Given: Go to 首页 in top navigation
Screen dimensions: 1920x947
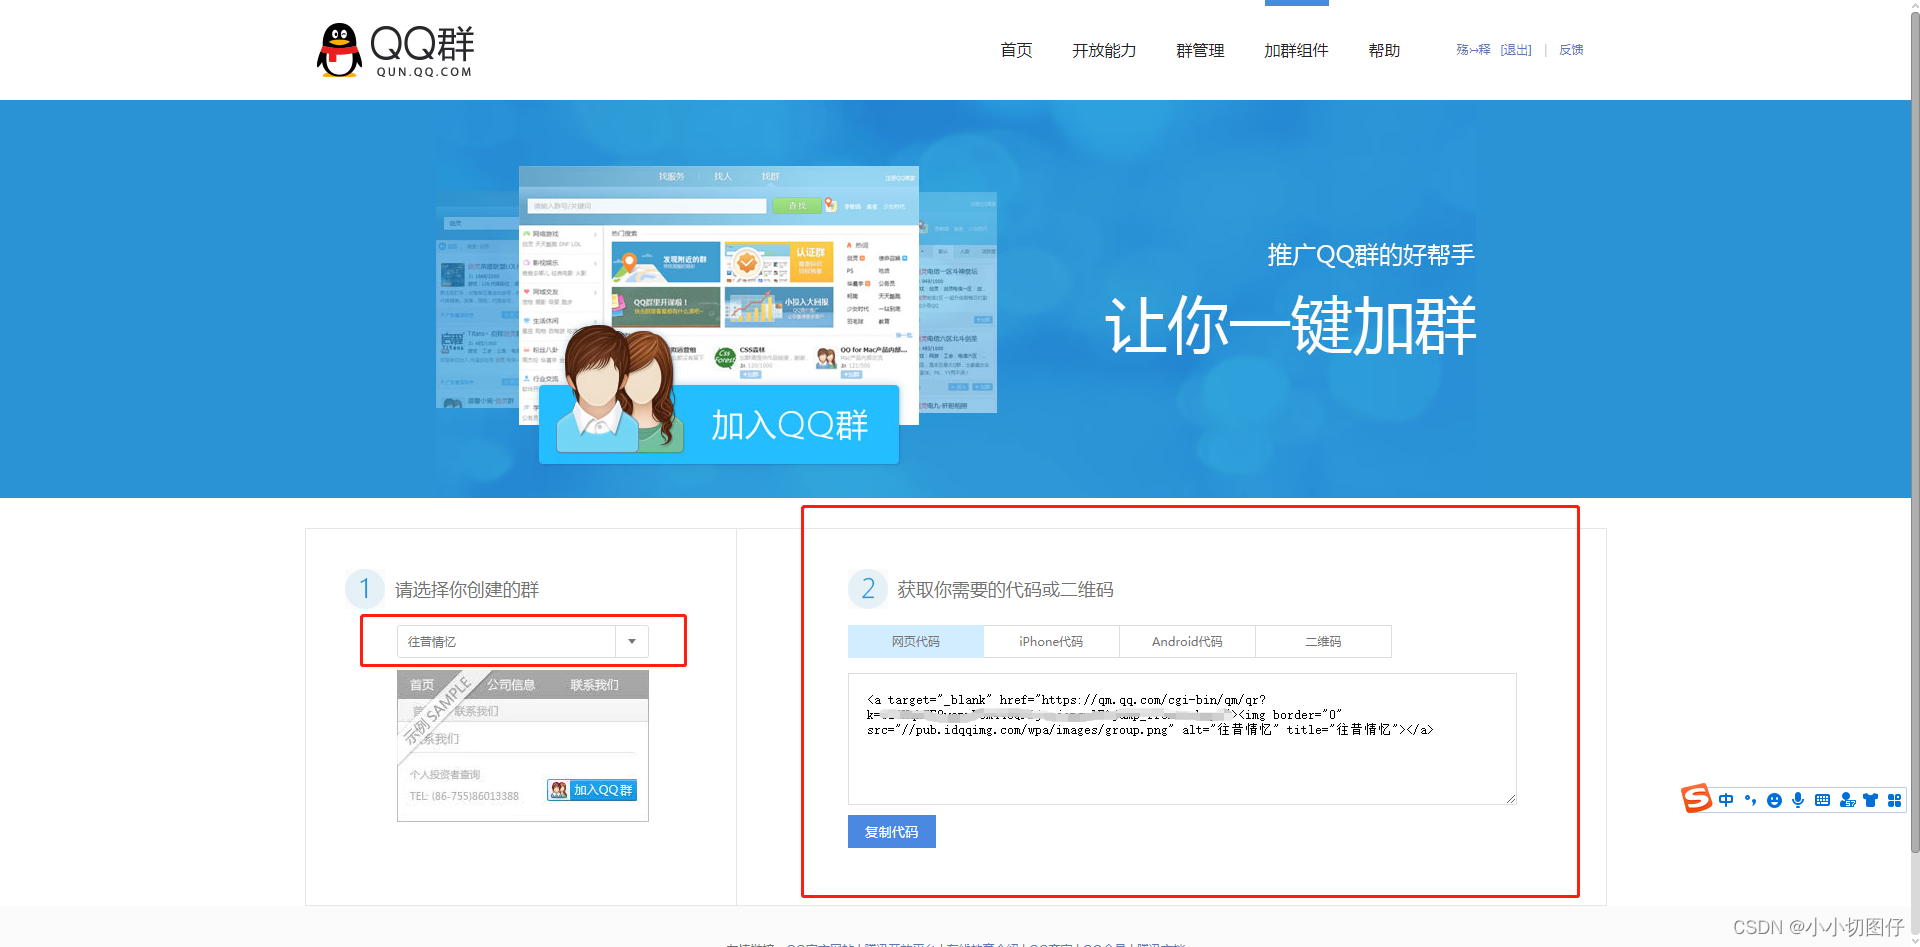Looking at the screenshot, I should [1016, 50].
